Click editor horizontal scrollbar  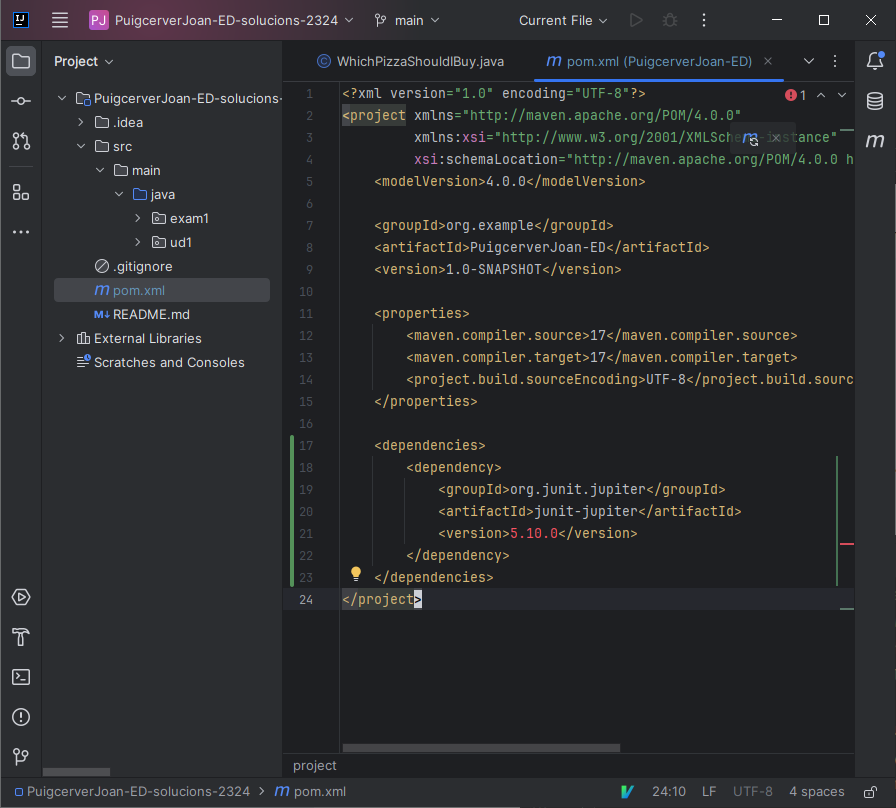[x=481, y=748]
